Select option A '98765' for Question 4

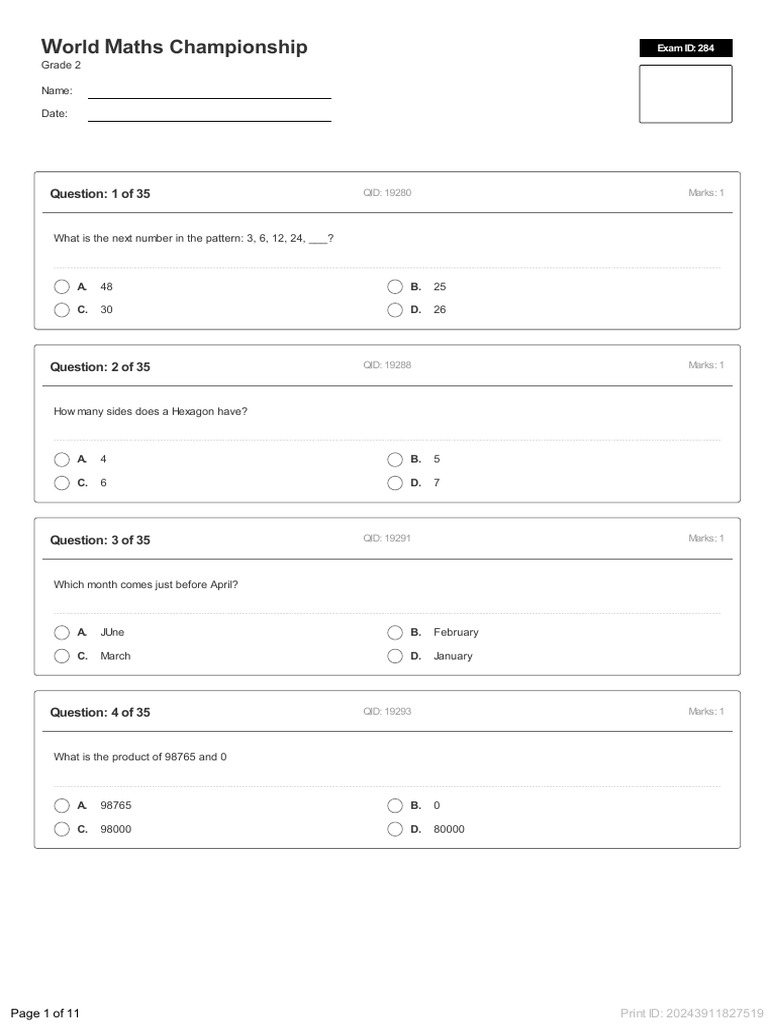[x=62, y=806]
